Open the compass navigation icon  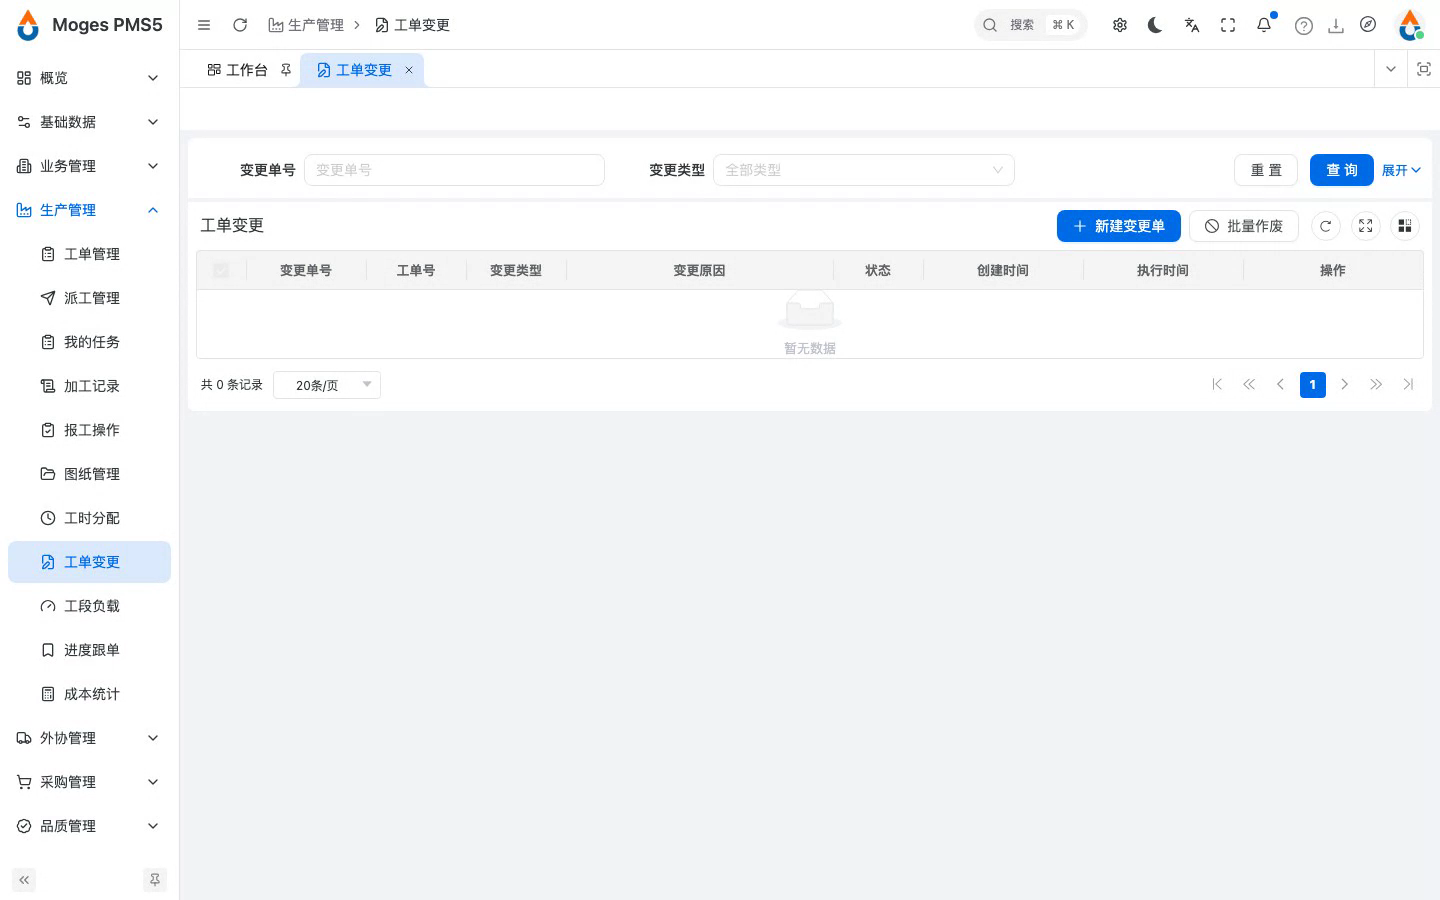click(x=1368, y=25)
